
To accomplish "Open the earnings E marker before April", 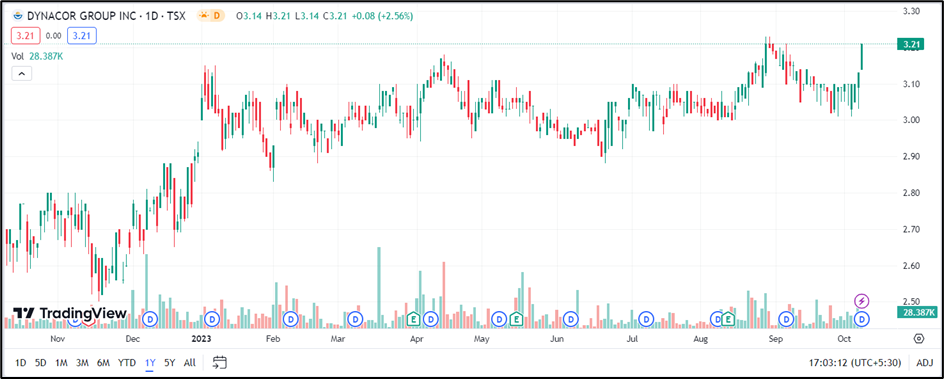I will [414, 318].
